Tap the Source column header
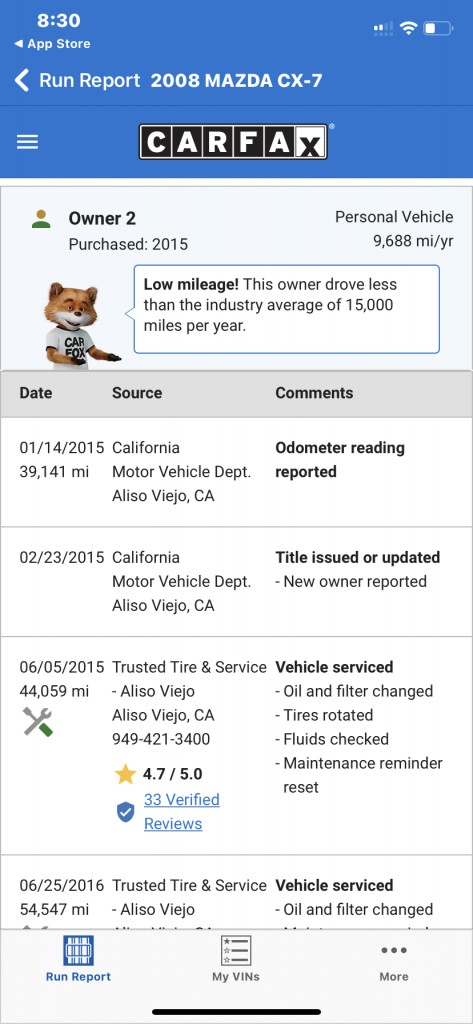Viewport: 473px width, 1024px height. (137, 392)
